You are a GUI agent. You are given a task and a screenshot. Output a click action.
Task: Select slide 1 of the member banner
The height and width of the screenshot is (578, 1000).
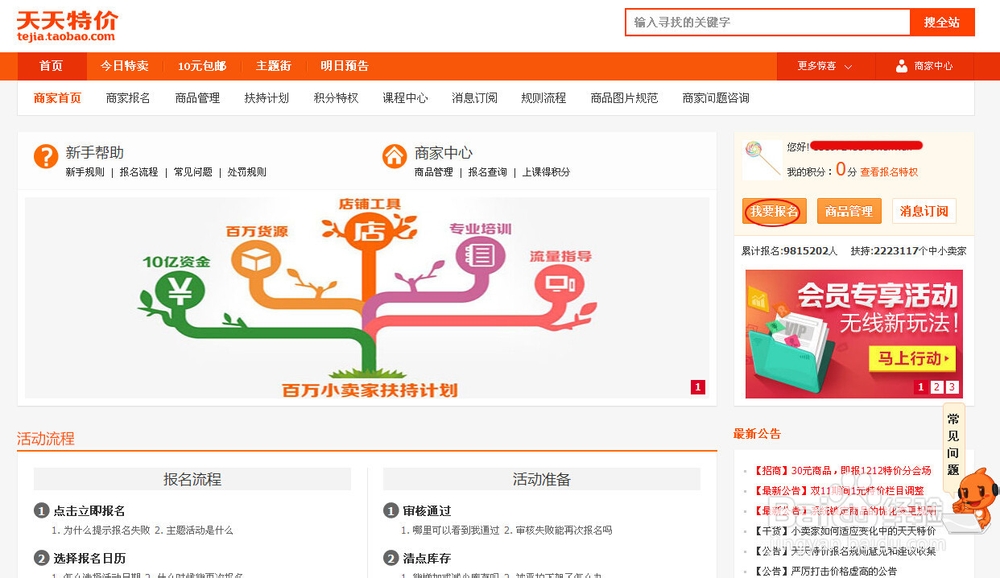click(x=921, y=387)
